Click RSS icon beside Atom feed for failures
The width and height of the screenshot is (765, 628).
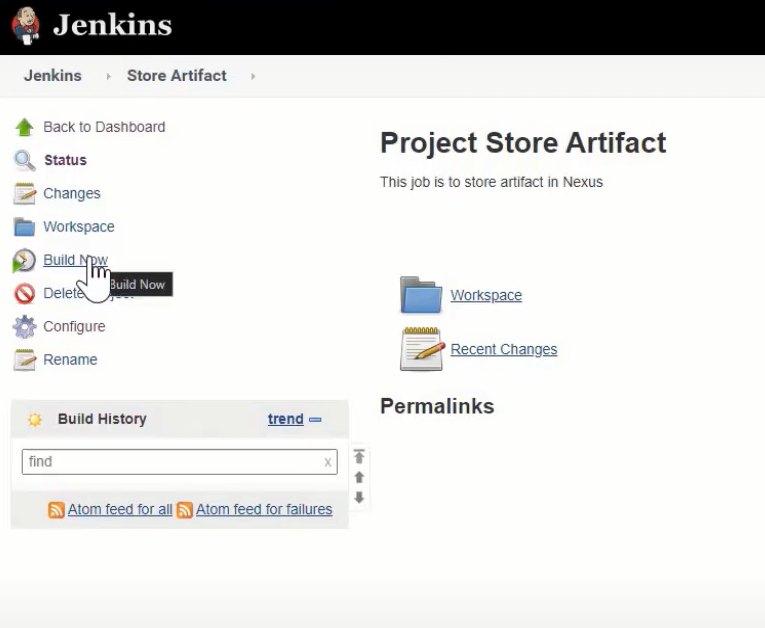(x=184, y=510)
